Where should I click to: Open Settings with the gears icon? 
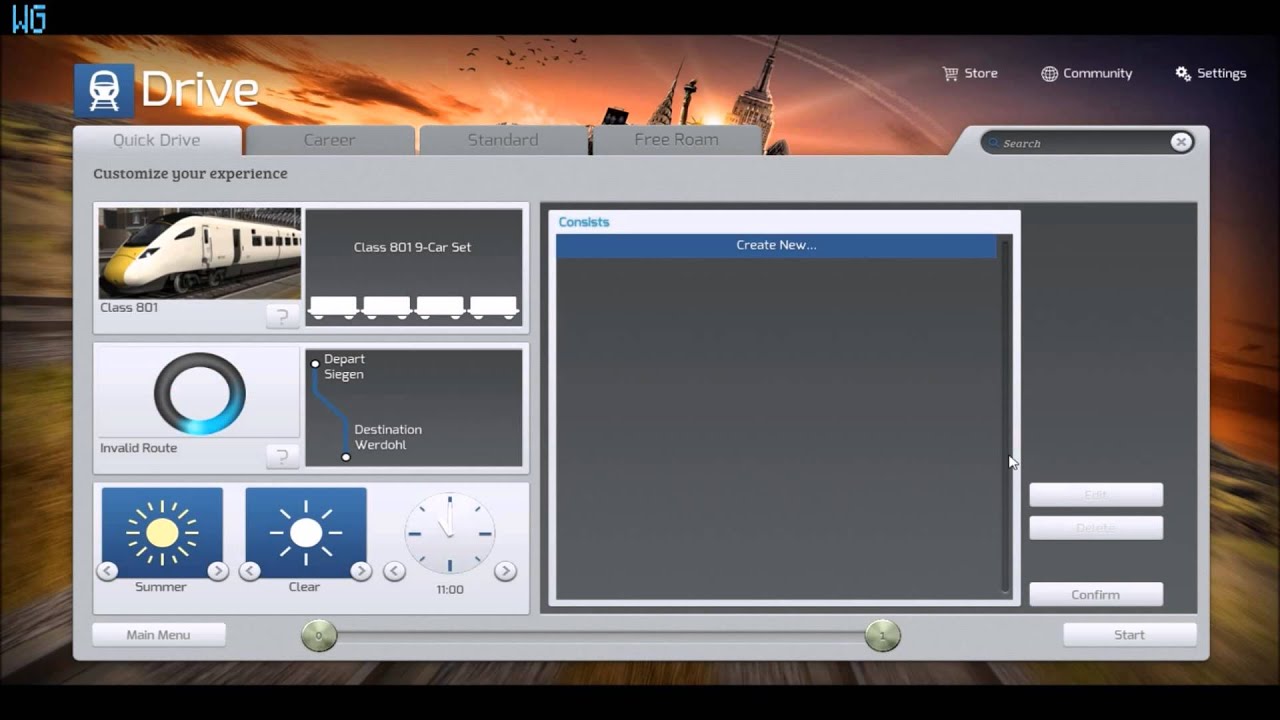point(1210,73)
